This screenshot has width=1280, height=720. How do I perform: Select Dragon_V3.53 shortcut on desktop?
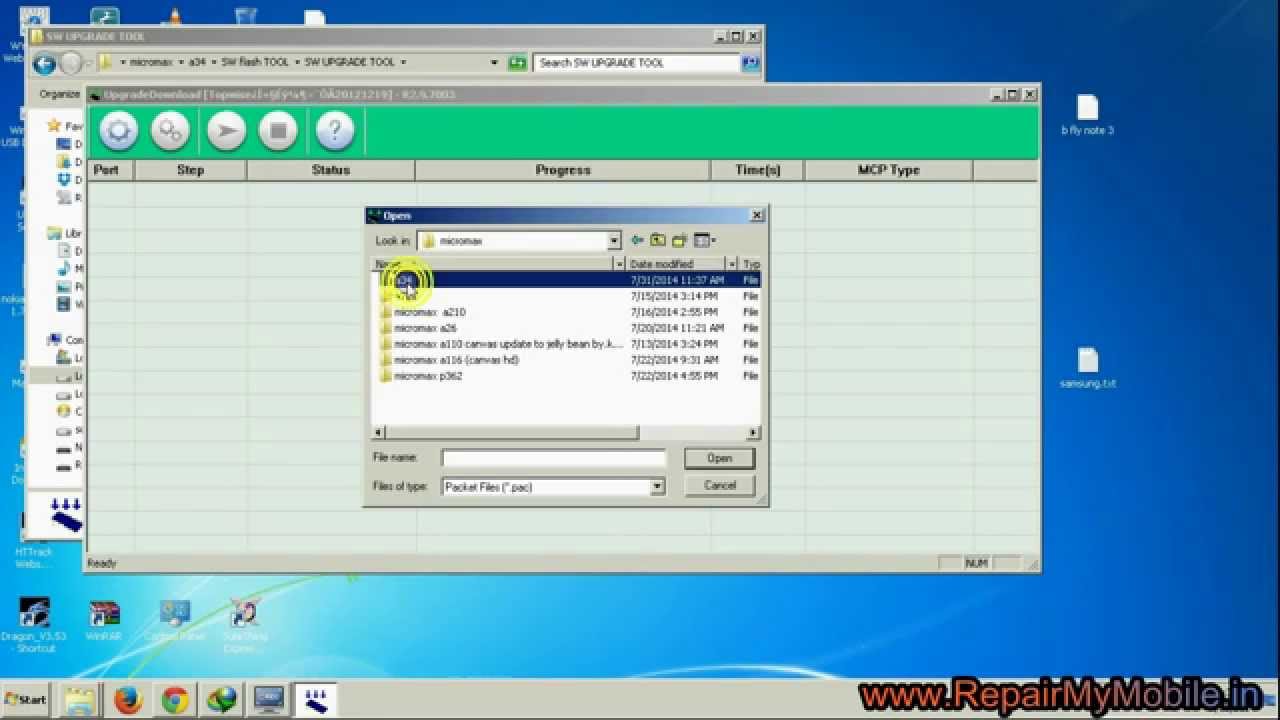point(34,626)
